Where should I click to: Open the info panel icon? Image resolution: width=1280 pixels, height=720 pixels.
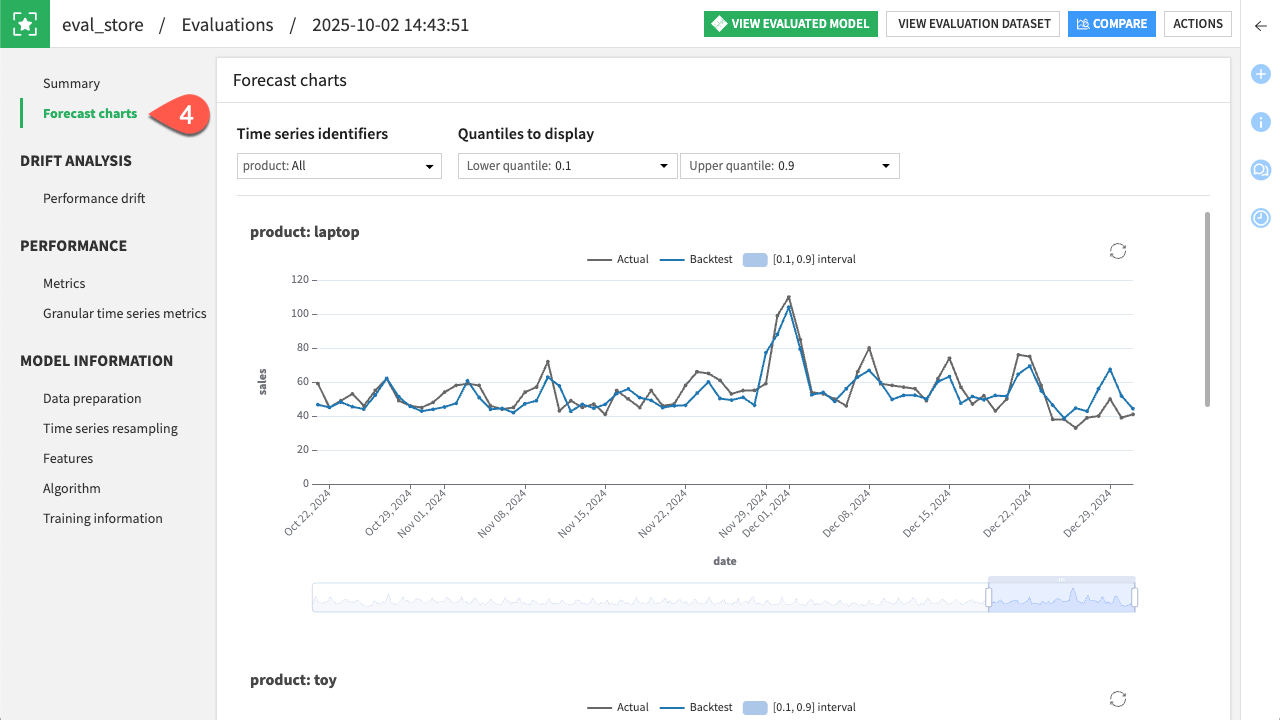(1260, 122)
